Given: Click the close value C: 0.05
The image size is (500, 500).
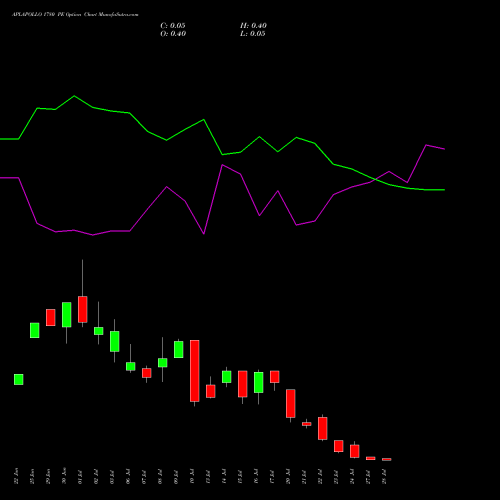Looking at the screenshot, I should [x=173, y=26].
